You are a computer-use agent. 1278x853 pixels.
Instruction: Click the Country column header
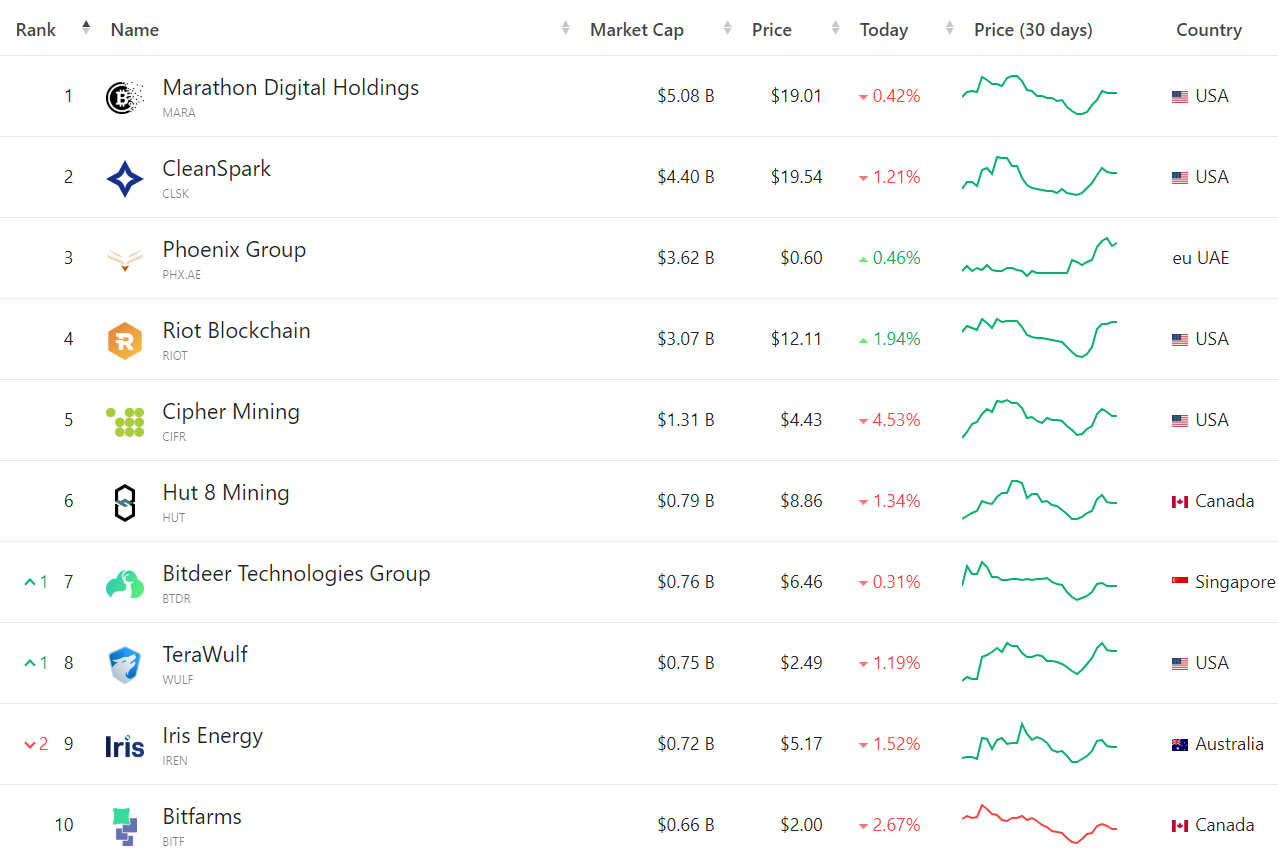pyautogui.click(x=1209, y=30)
